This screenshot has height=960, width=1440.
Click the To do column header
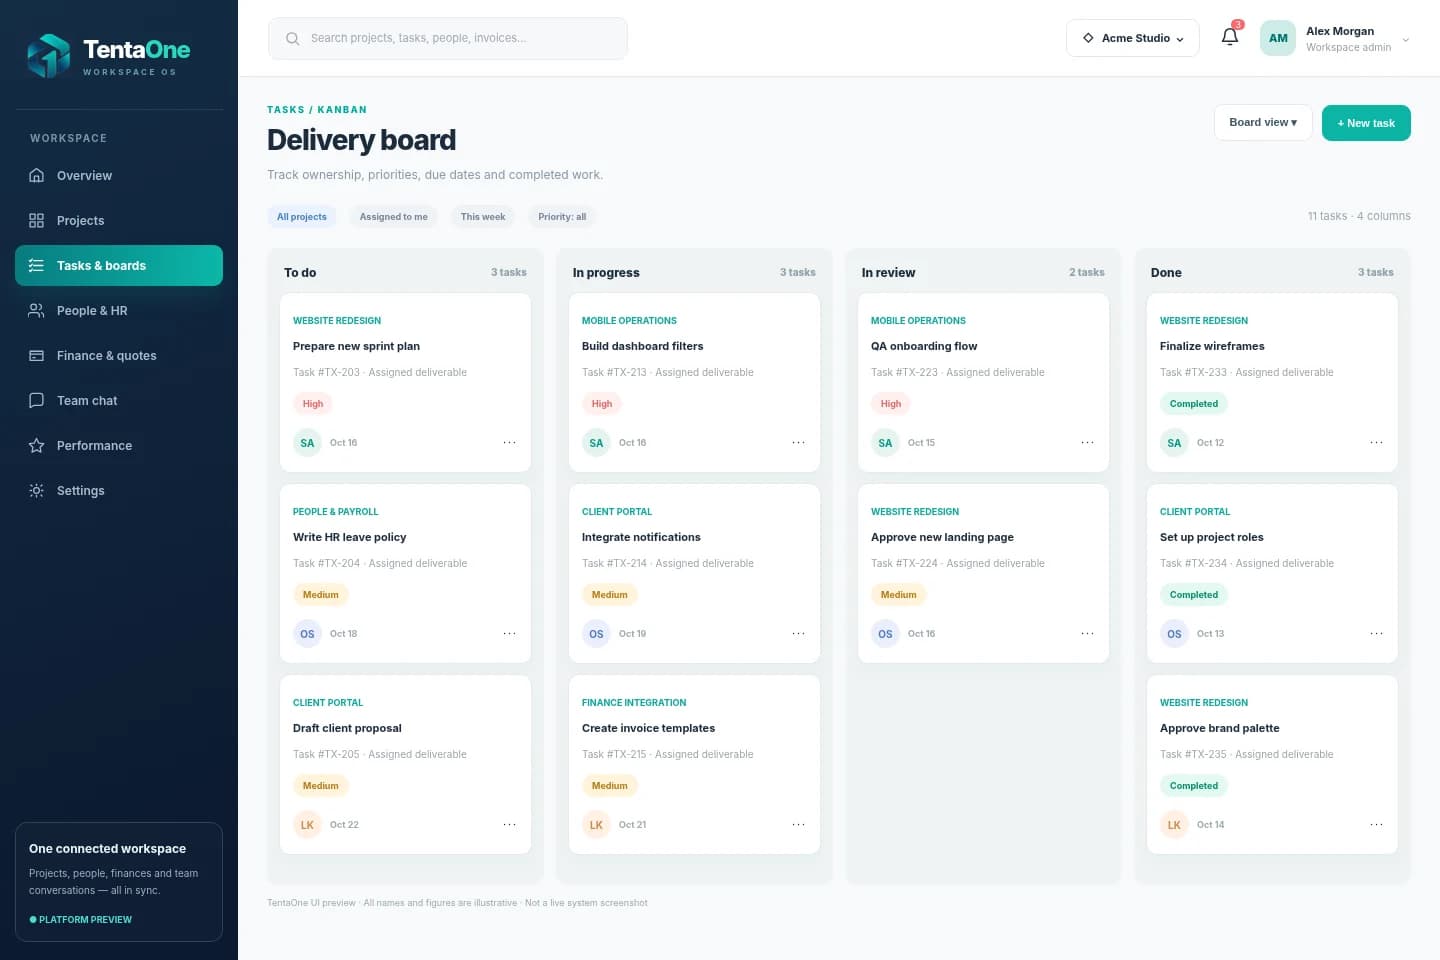[300, 273]
